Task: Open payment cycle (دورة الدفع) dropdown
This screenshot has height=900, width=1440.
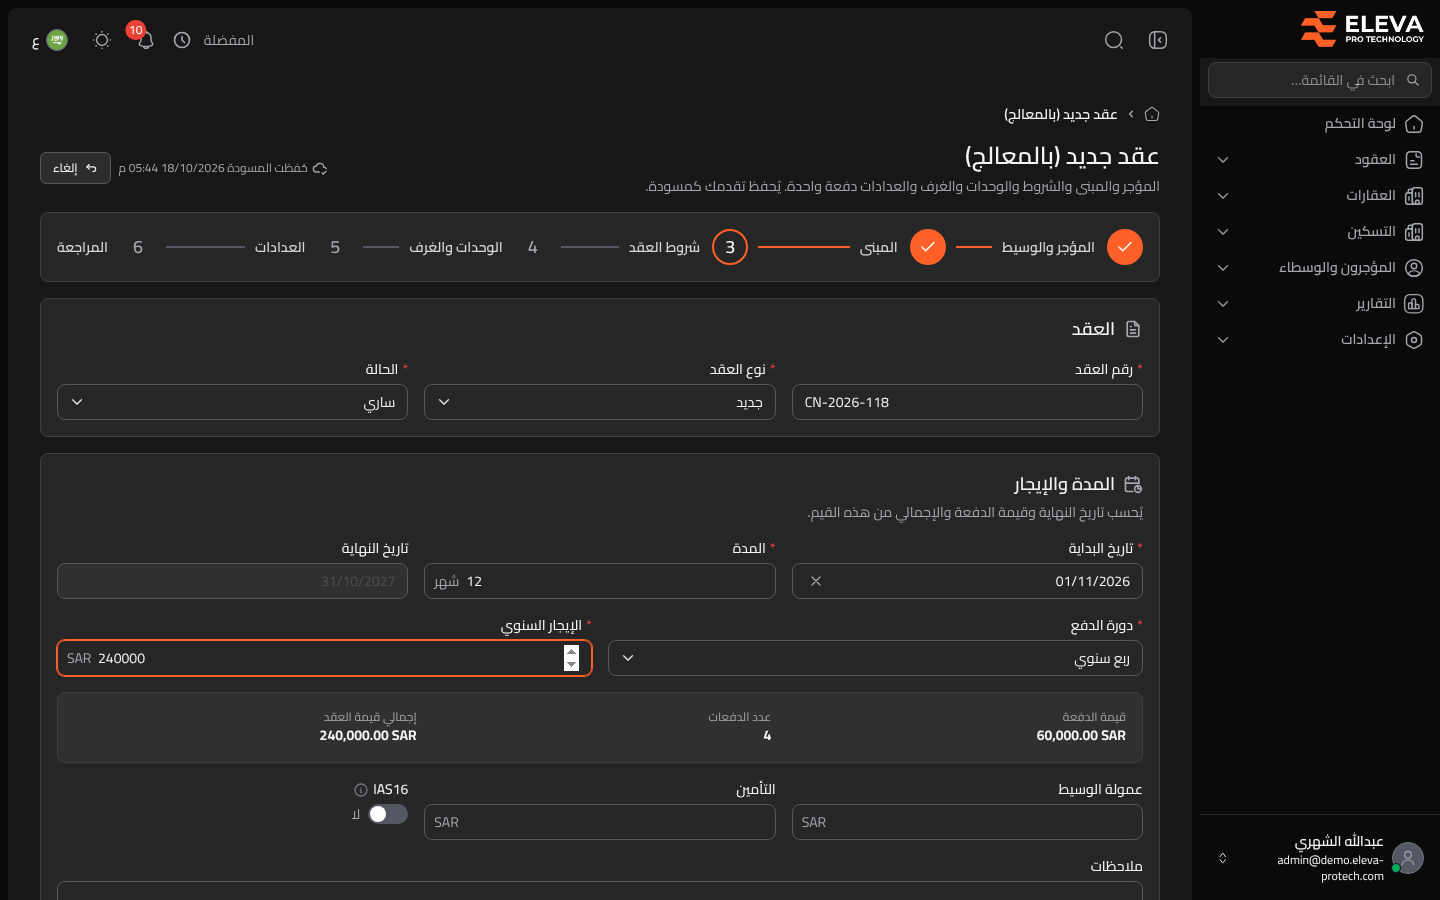Action: pos(875,658)
